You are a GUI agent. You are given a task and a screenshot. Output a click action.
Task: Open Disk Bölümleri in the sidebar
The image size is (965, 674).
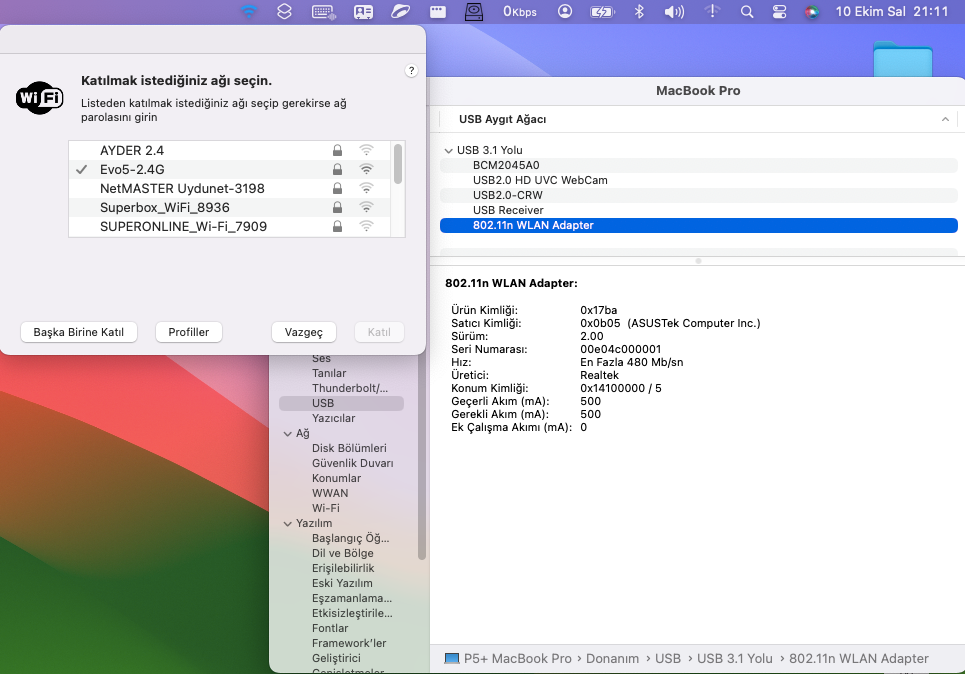pos(349,448)
